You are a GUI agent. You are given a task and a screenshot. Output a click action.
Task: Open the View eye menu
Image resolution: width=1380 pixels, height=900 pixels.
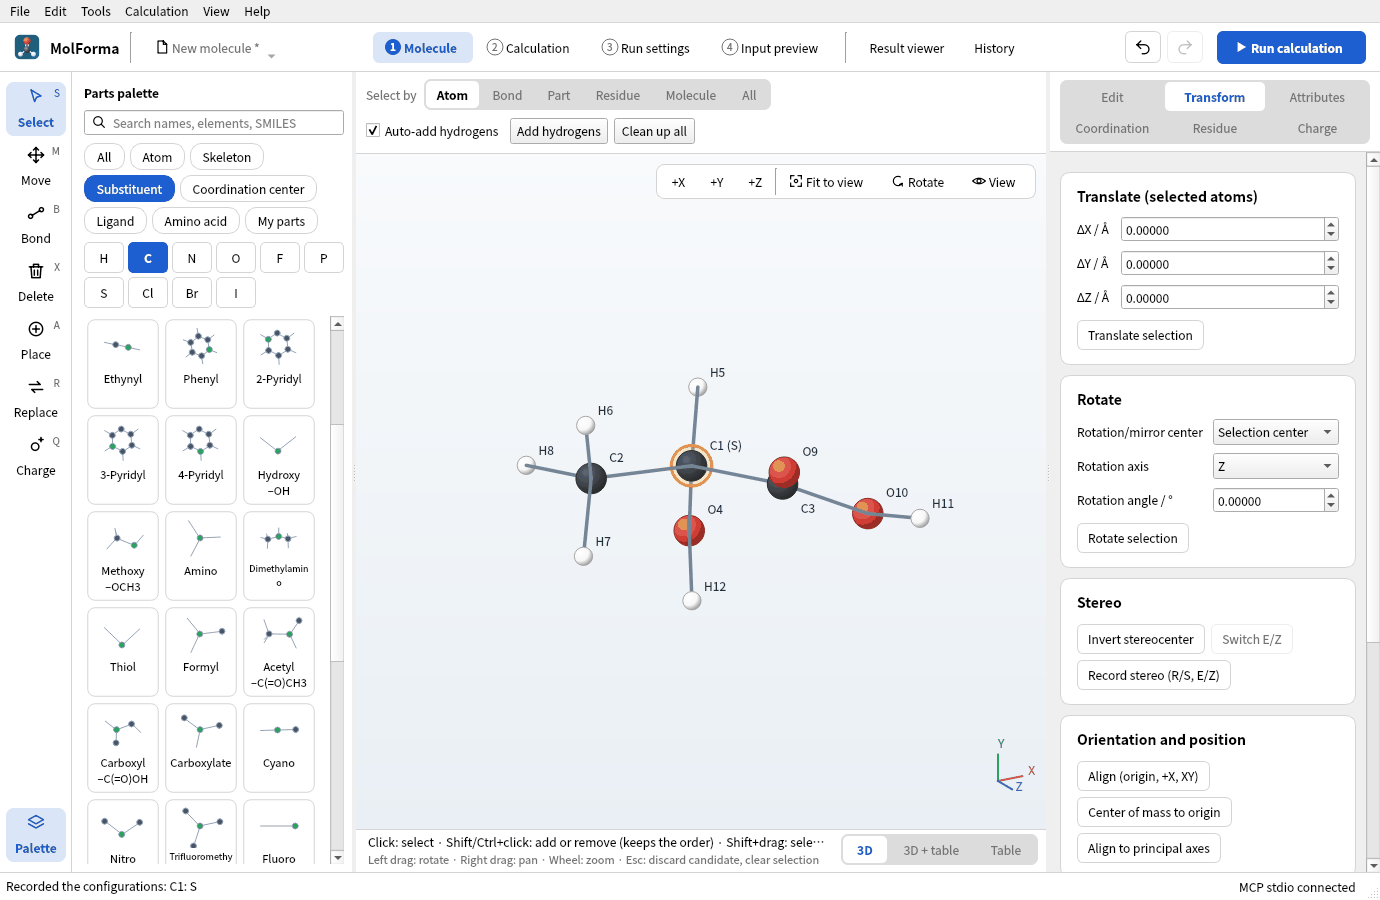[x=994, y=182]
